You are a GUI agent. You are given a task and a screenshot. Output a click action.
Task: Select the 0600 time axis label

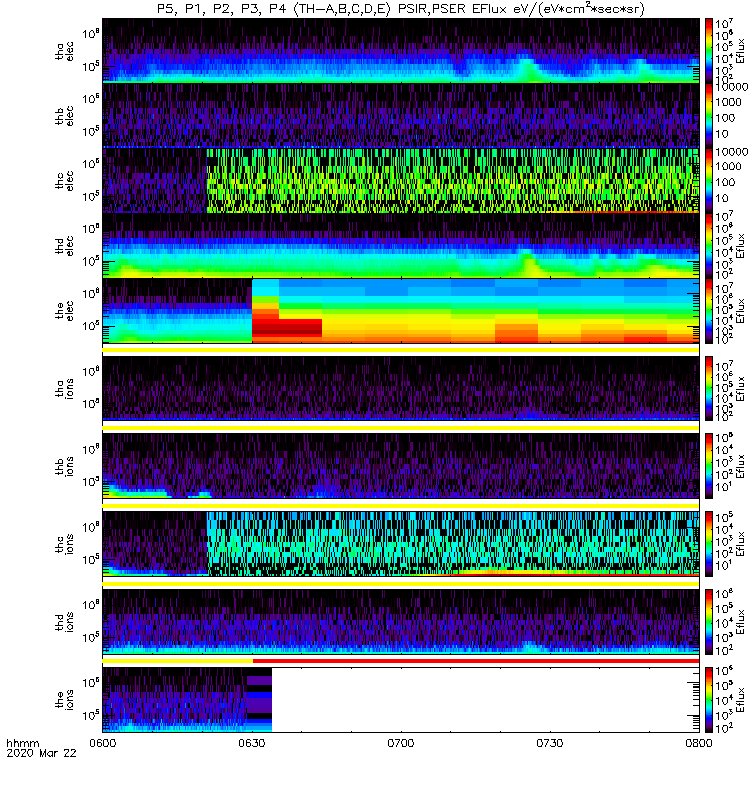[103, 743]
